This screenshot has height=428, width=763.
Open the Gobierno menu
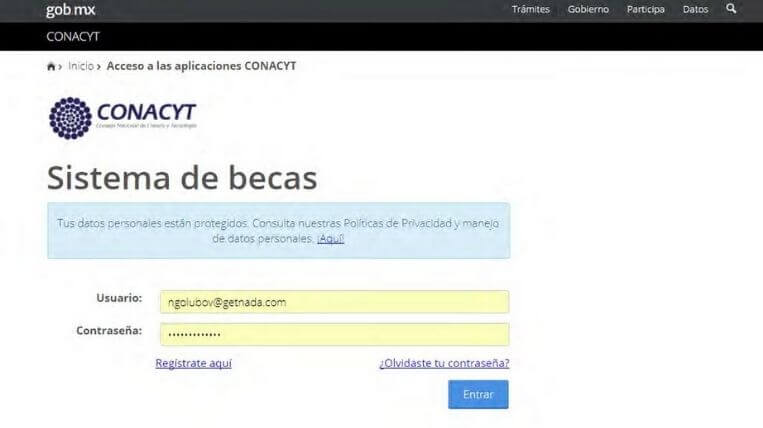(x=588, y=9)
